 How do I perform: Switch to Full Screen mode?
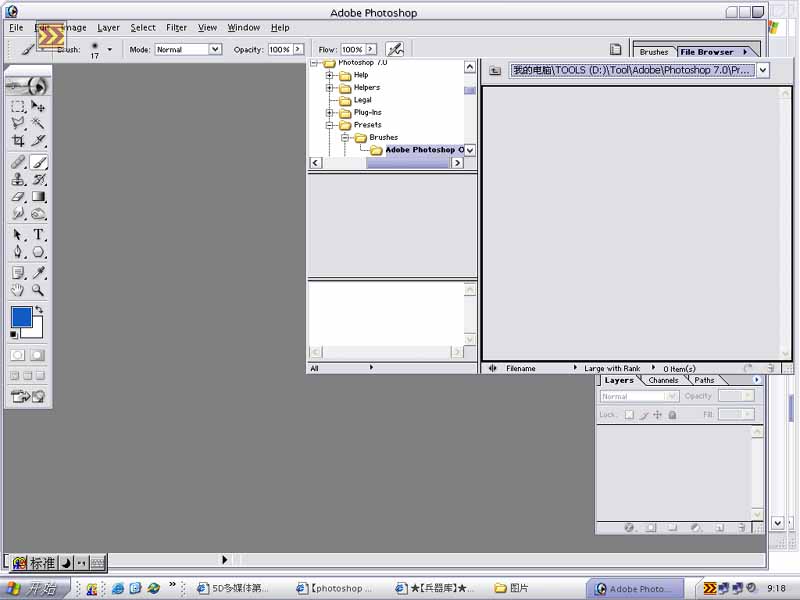point(40,376)
